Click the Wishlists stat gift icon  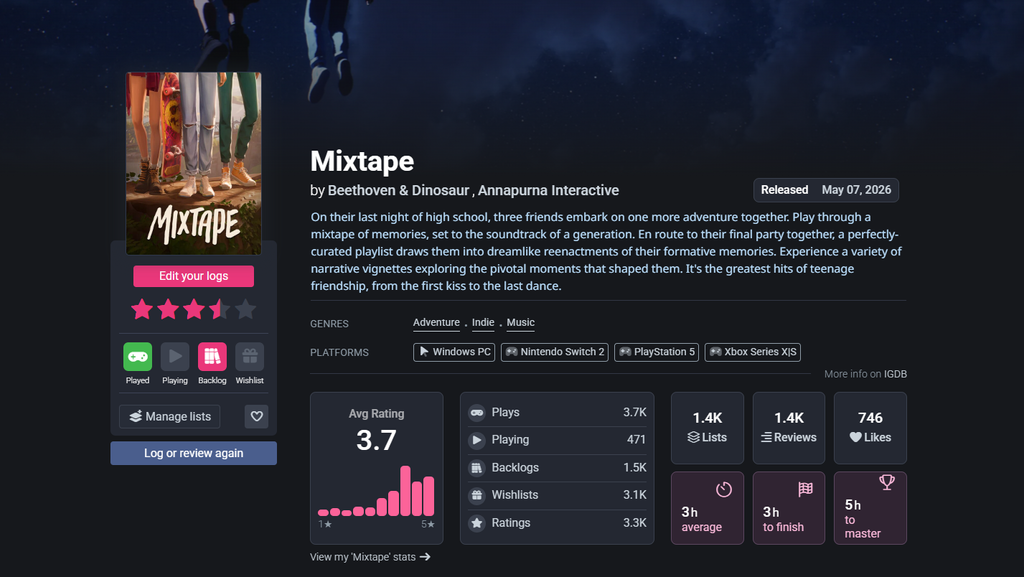tap(477, 495)
